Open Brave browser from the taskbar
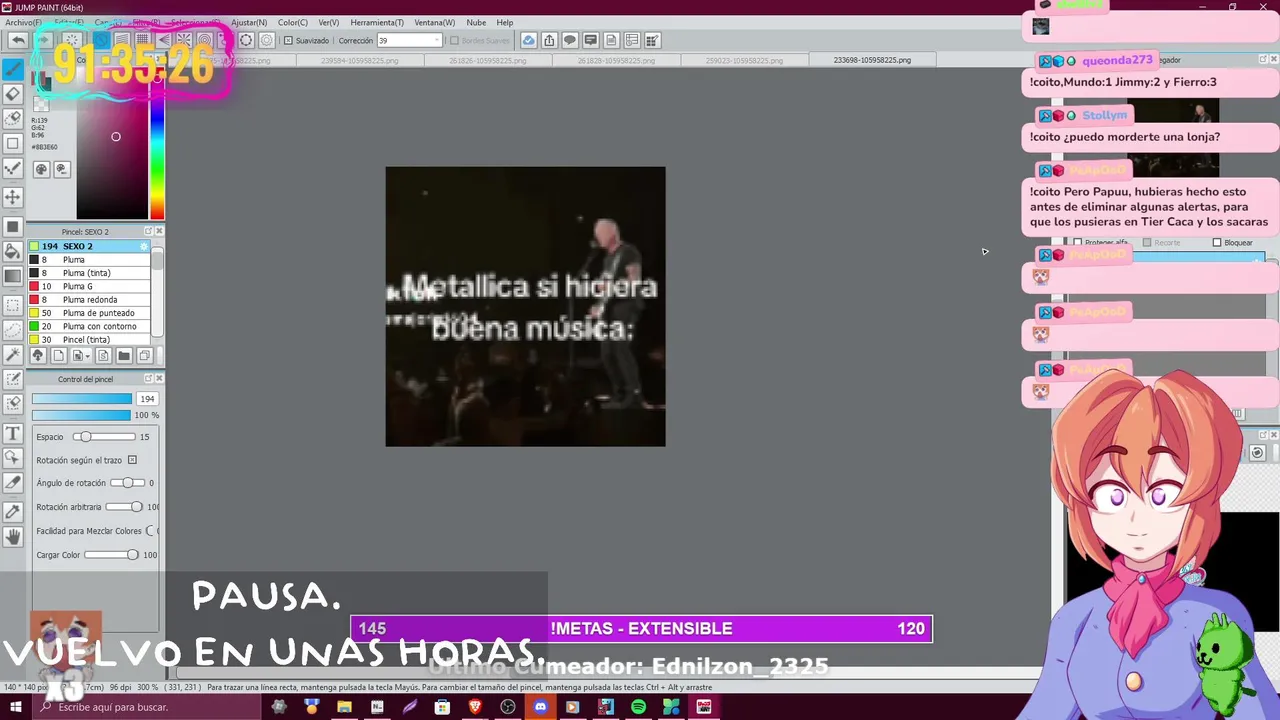This screenshot has height=720, width=1280. coord(475,707)
